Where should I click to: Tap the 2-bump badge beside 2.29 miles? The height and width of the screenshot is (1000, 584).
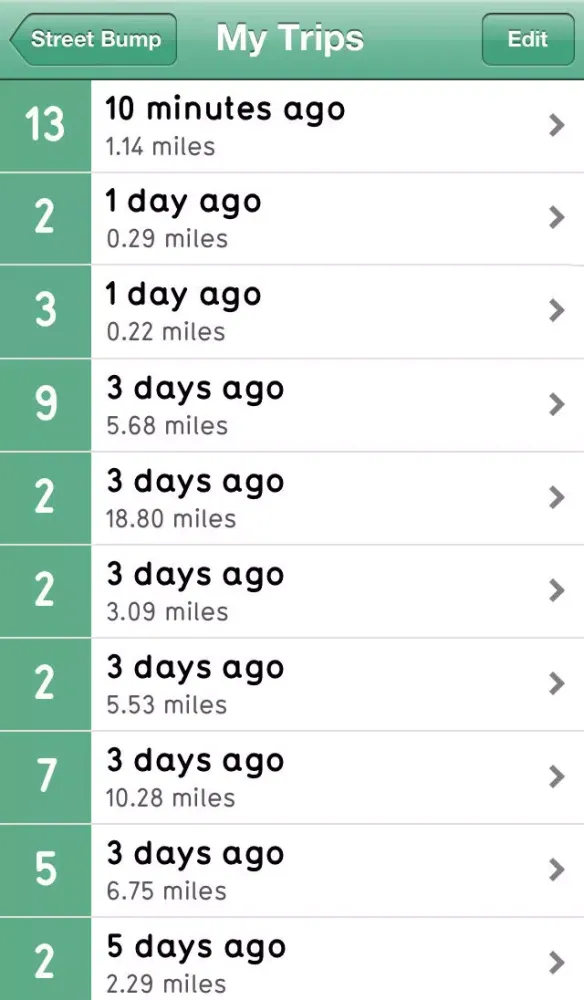(x=45, y=957)
